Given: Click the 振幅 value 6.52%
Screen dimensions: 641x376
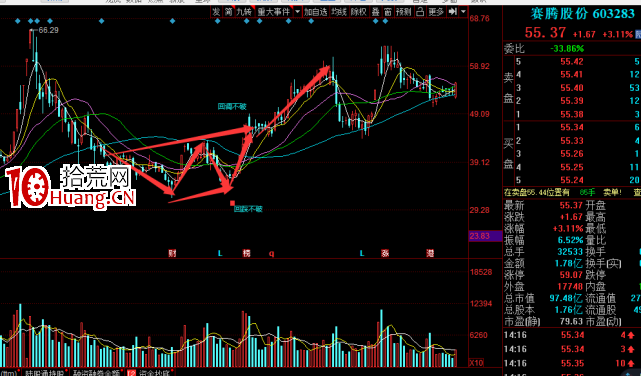Looking at the screenshot, I should pos(570,240).
